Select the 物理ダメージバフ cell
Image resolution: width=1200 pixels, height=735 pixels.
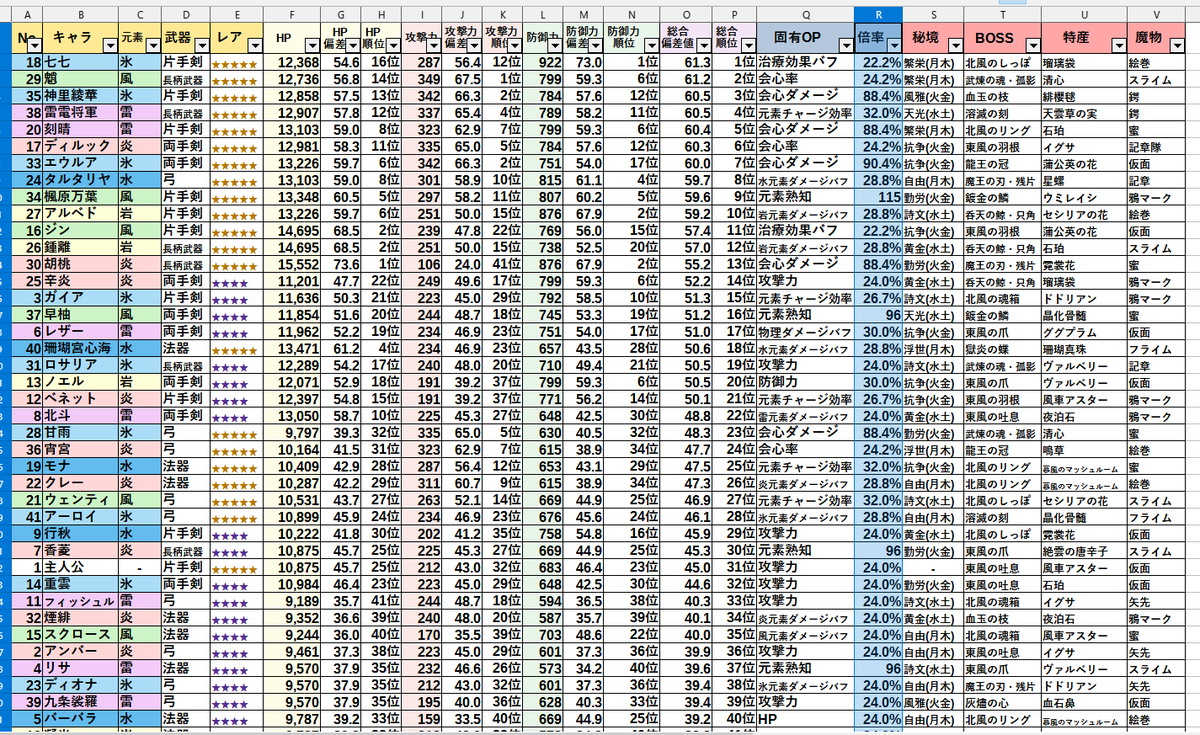pos(805,332)
